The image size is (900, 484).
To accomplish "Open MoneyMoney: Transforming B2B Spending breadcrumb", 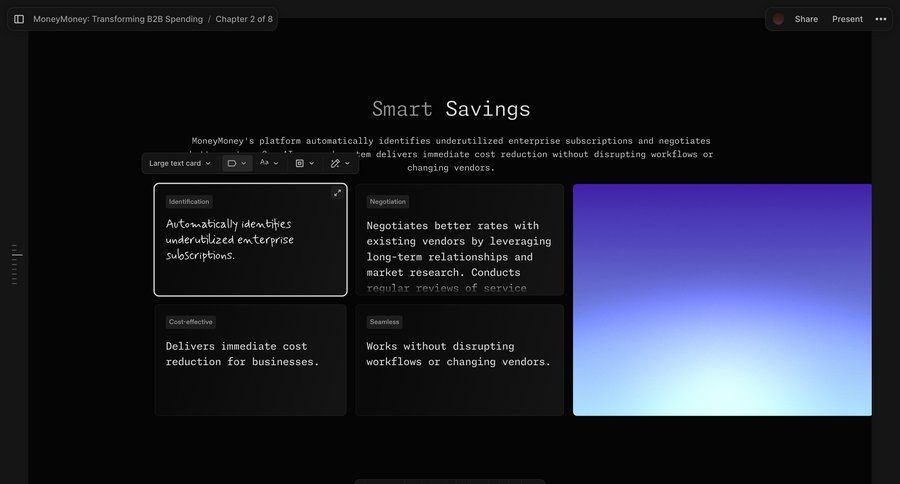I will [118, 19].
